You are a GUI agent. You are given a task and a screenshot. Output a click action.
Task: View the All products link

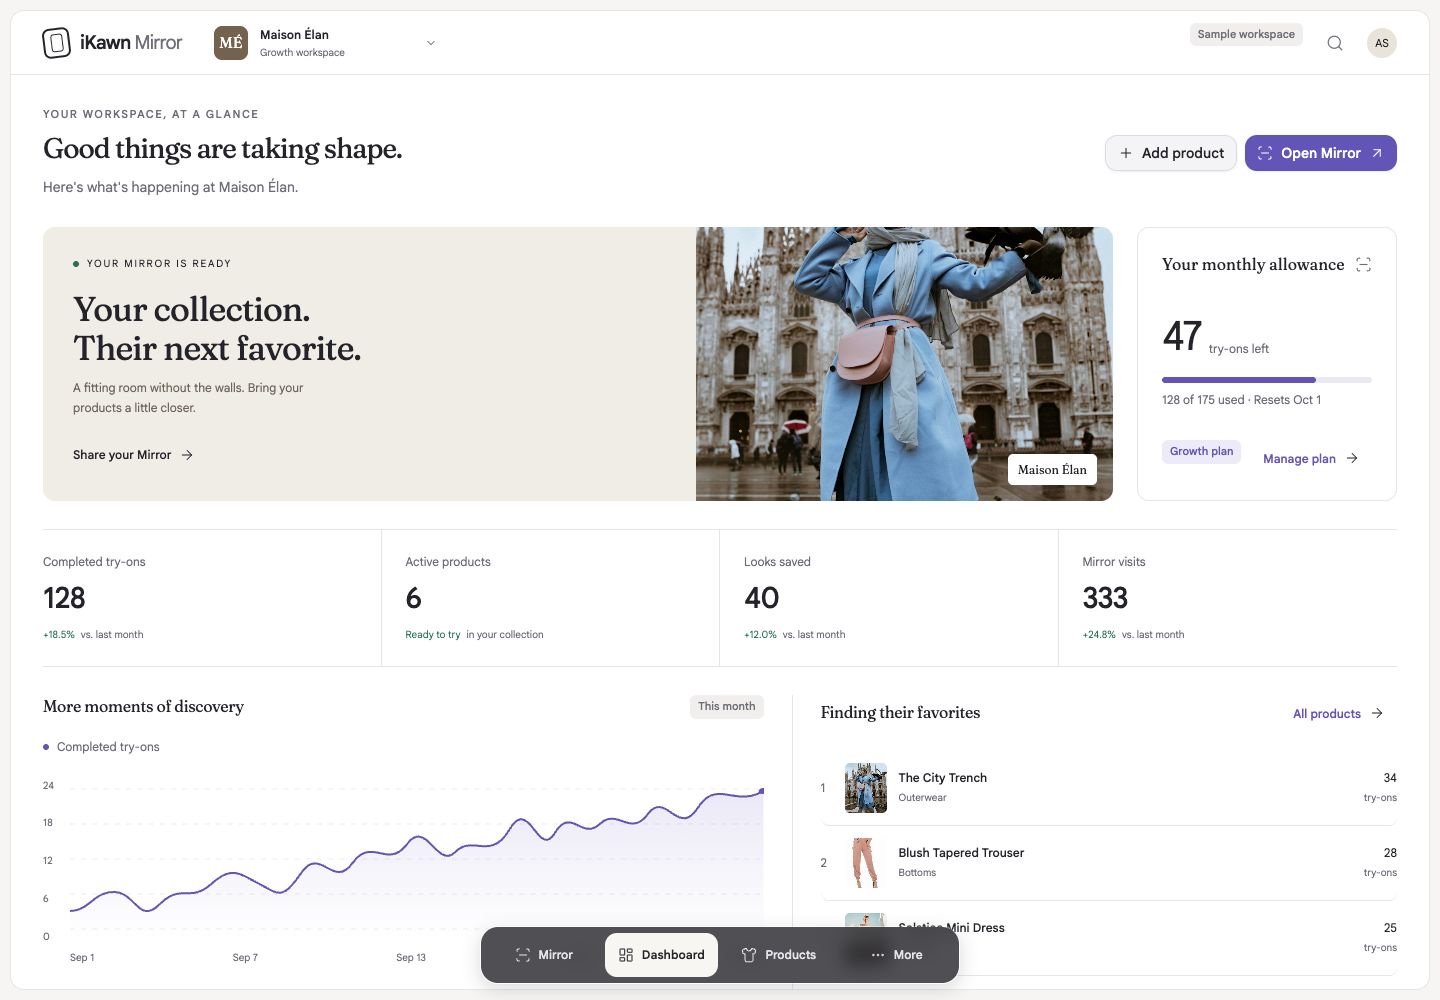tap(1338, 713)
